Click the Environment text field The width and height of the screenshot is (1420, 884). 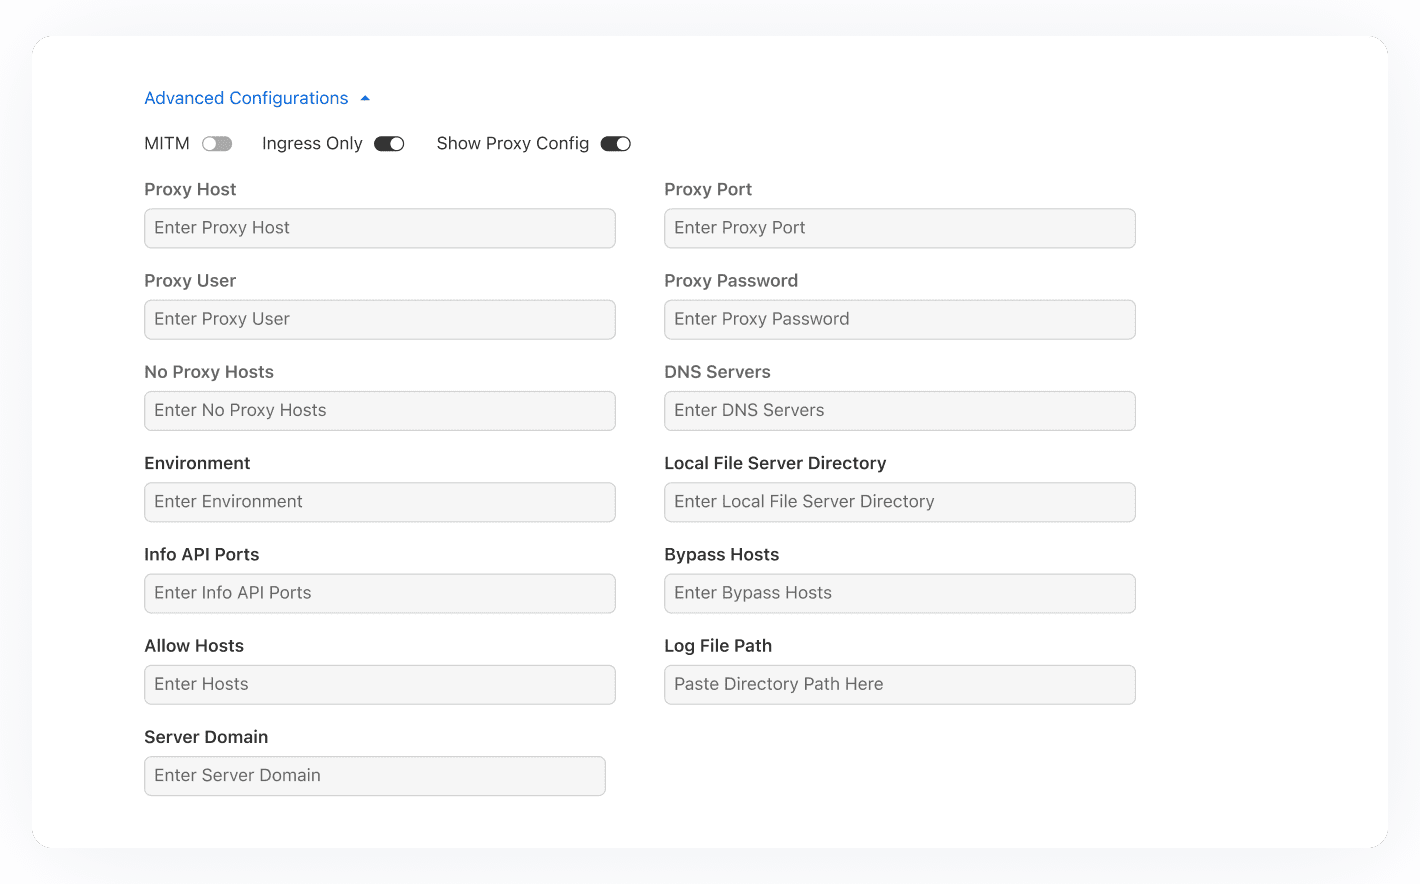(x=379, y=502)
